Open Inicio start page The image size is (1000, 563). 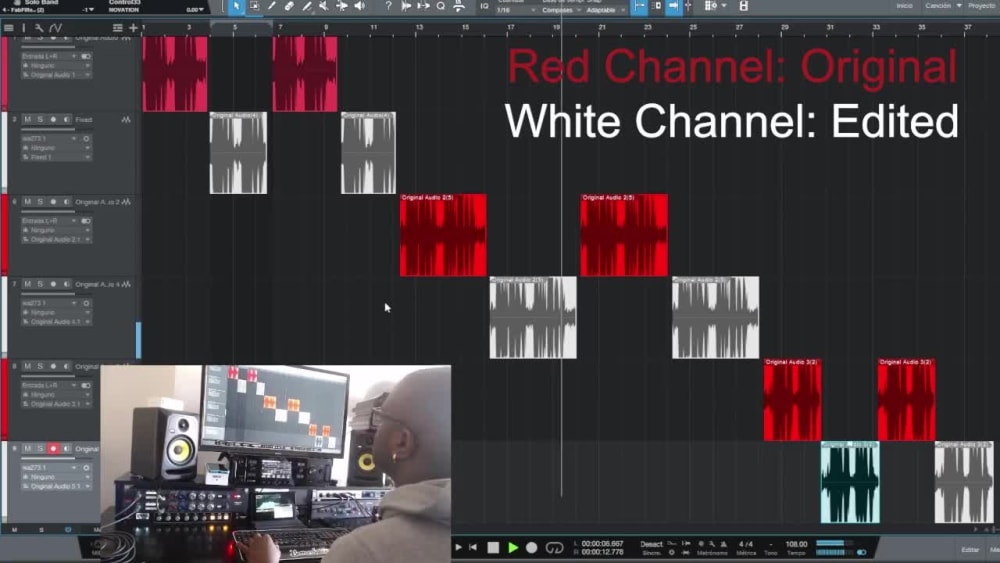904,6
